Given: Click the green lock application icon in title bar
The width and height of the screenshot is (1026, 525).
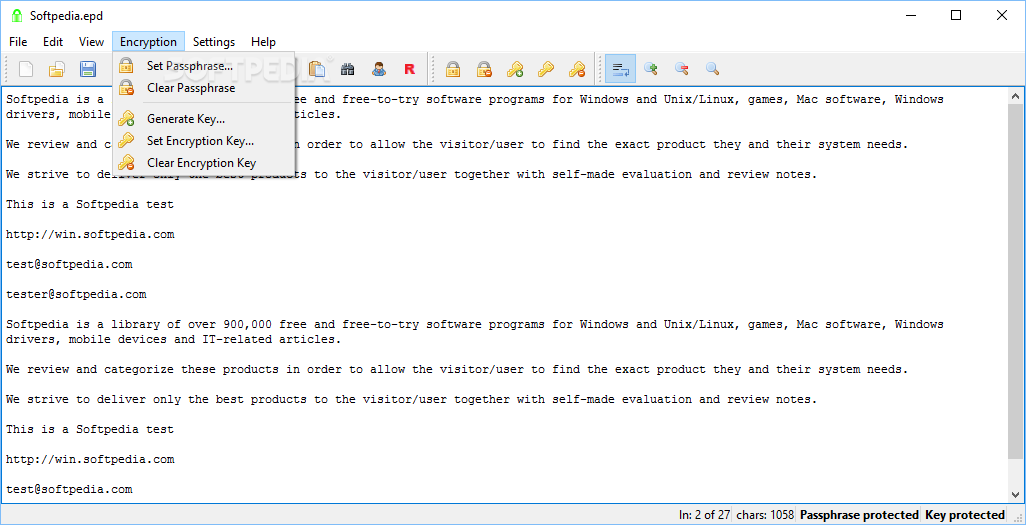Looking at the screenshot, I should pos(17,16).
